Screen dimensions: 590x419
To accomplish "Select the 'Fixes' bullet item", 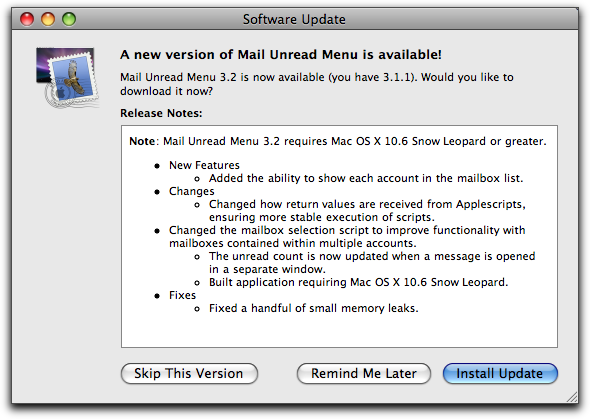I will (x=182, y=295).
